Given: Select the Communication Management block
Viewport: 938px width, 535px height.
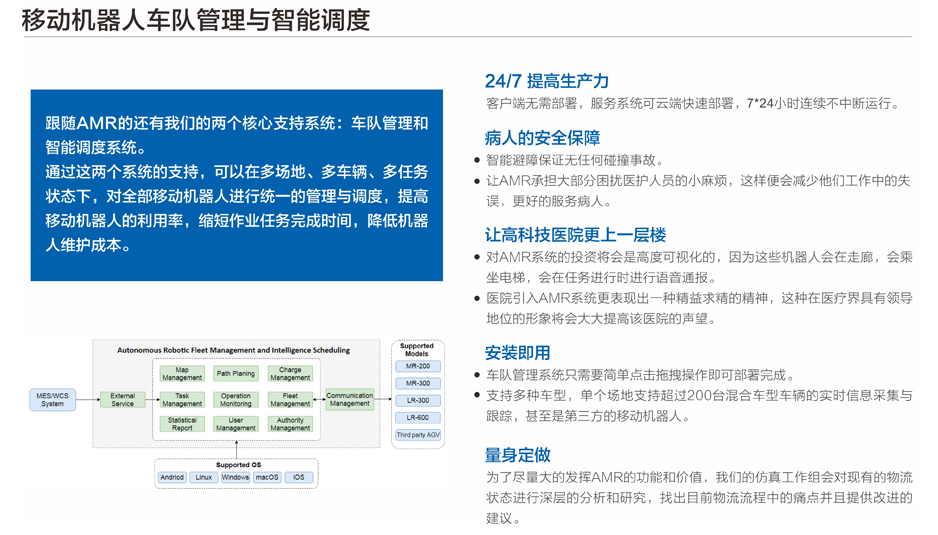Looking at the screenshot, I should click(350, 400).
